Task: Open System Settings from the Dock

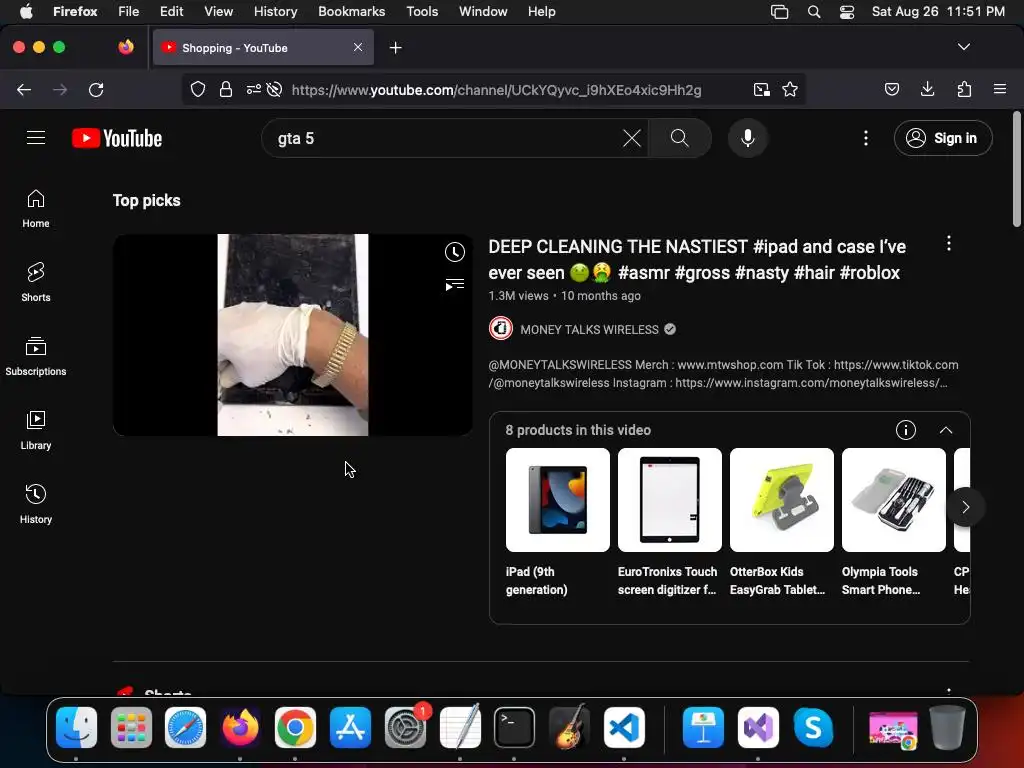Action: [x=405, y=728]
